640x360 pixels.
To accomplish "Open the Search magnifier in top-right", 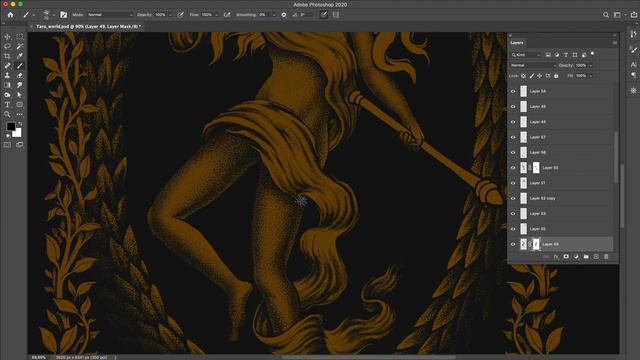I will (606, 15).
